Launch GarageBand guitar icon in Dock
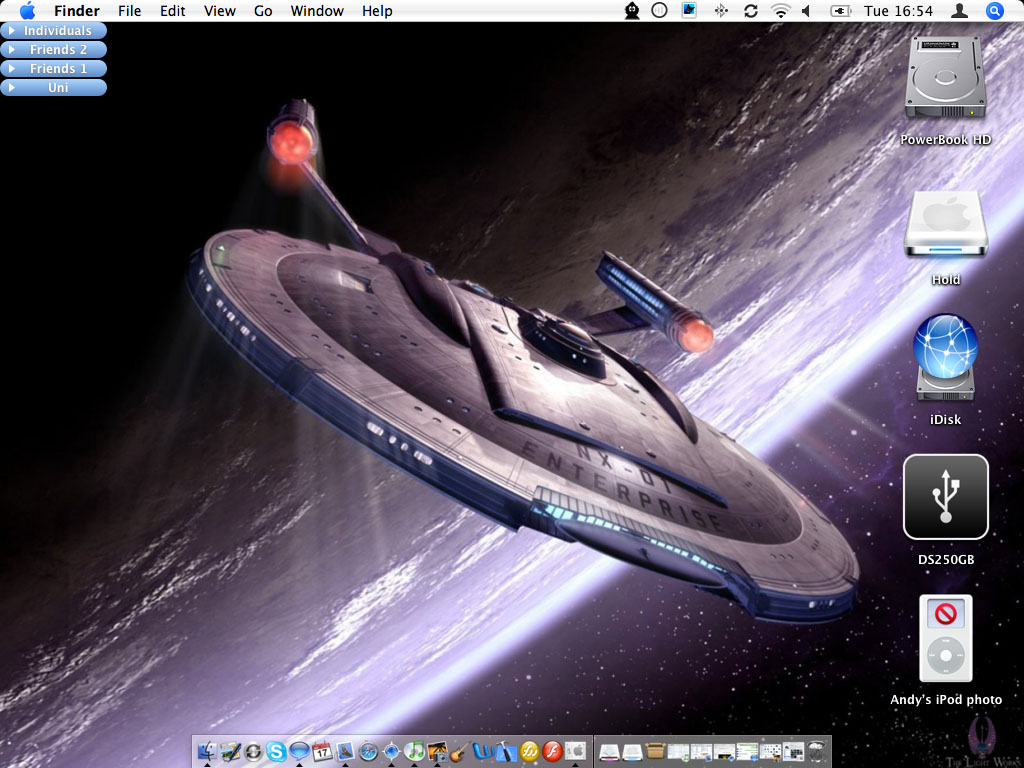The width and height of the screenshot is (1024, 768). tap(460, 752)
